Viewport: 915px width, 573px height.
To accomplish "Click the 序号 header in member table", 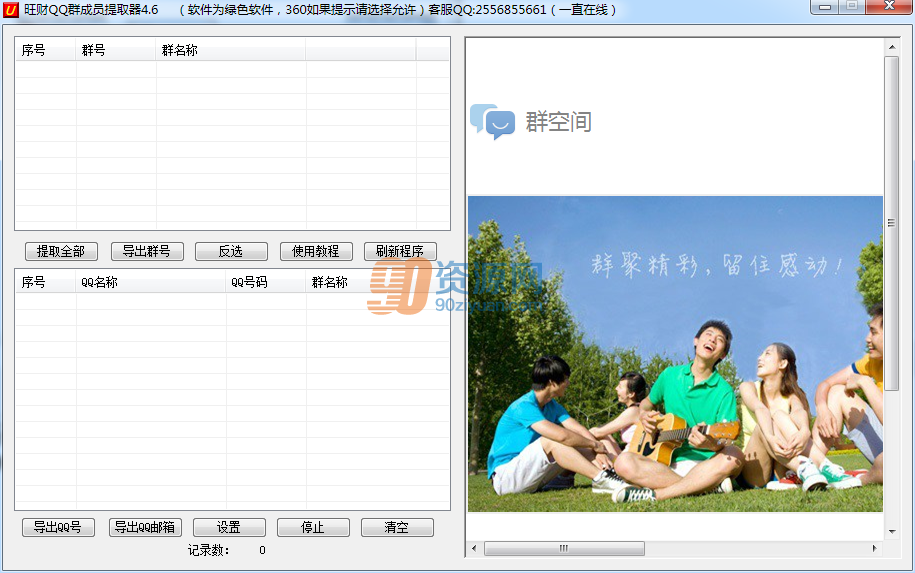I will click(x=46, y=282).
